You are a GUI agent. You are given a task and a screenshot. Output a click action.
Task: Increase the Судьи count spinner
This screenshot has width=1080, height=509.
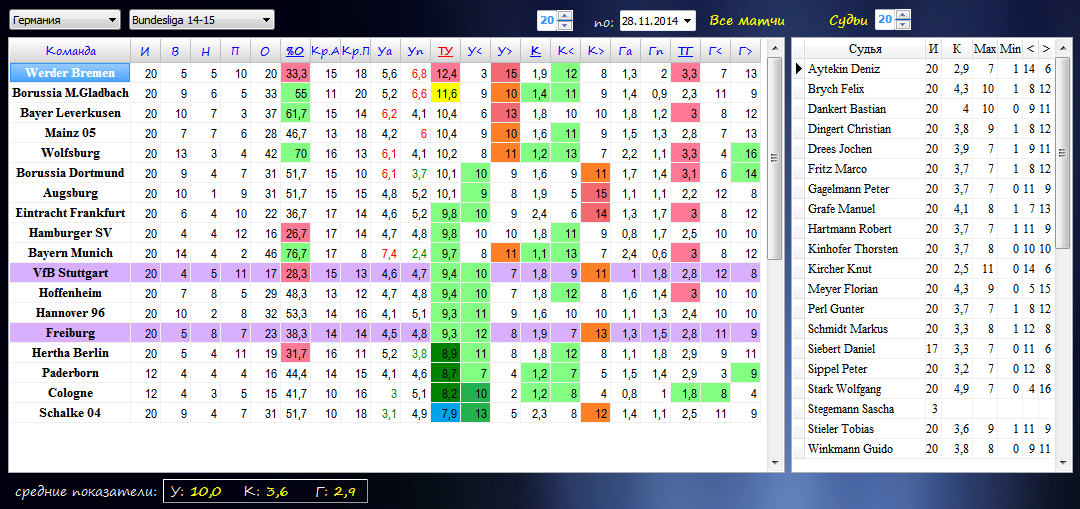pos(903,15)
